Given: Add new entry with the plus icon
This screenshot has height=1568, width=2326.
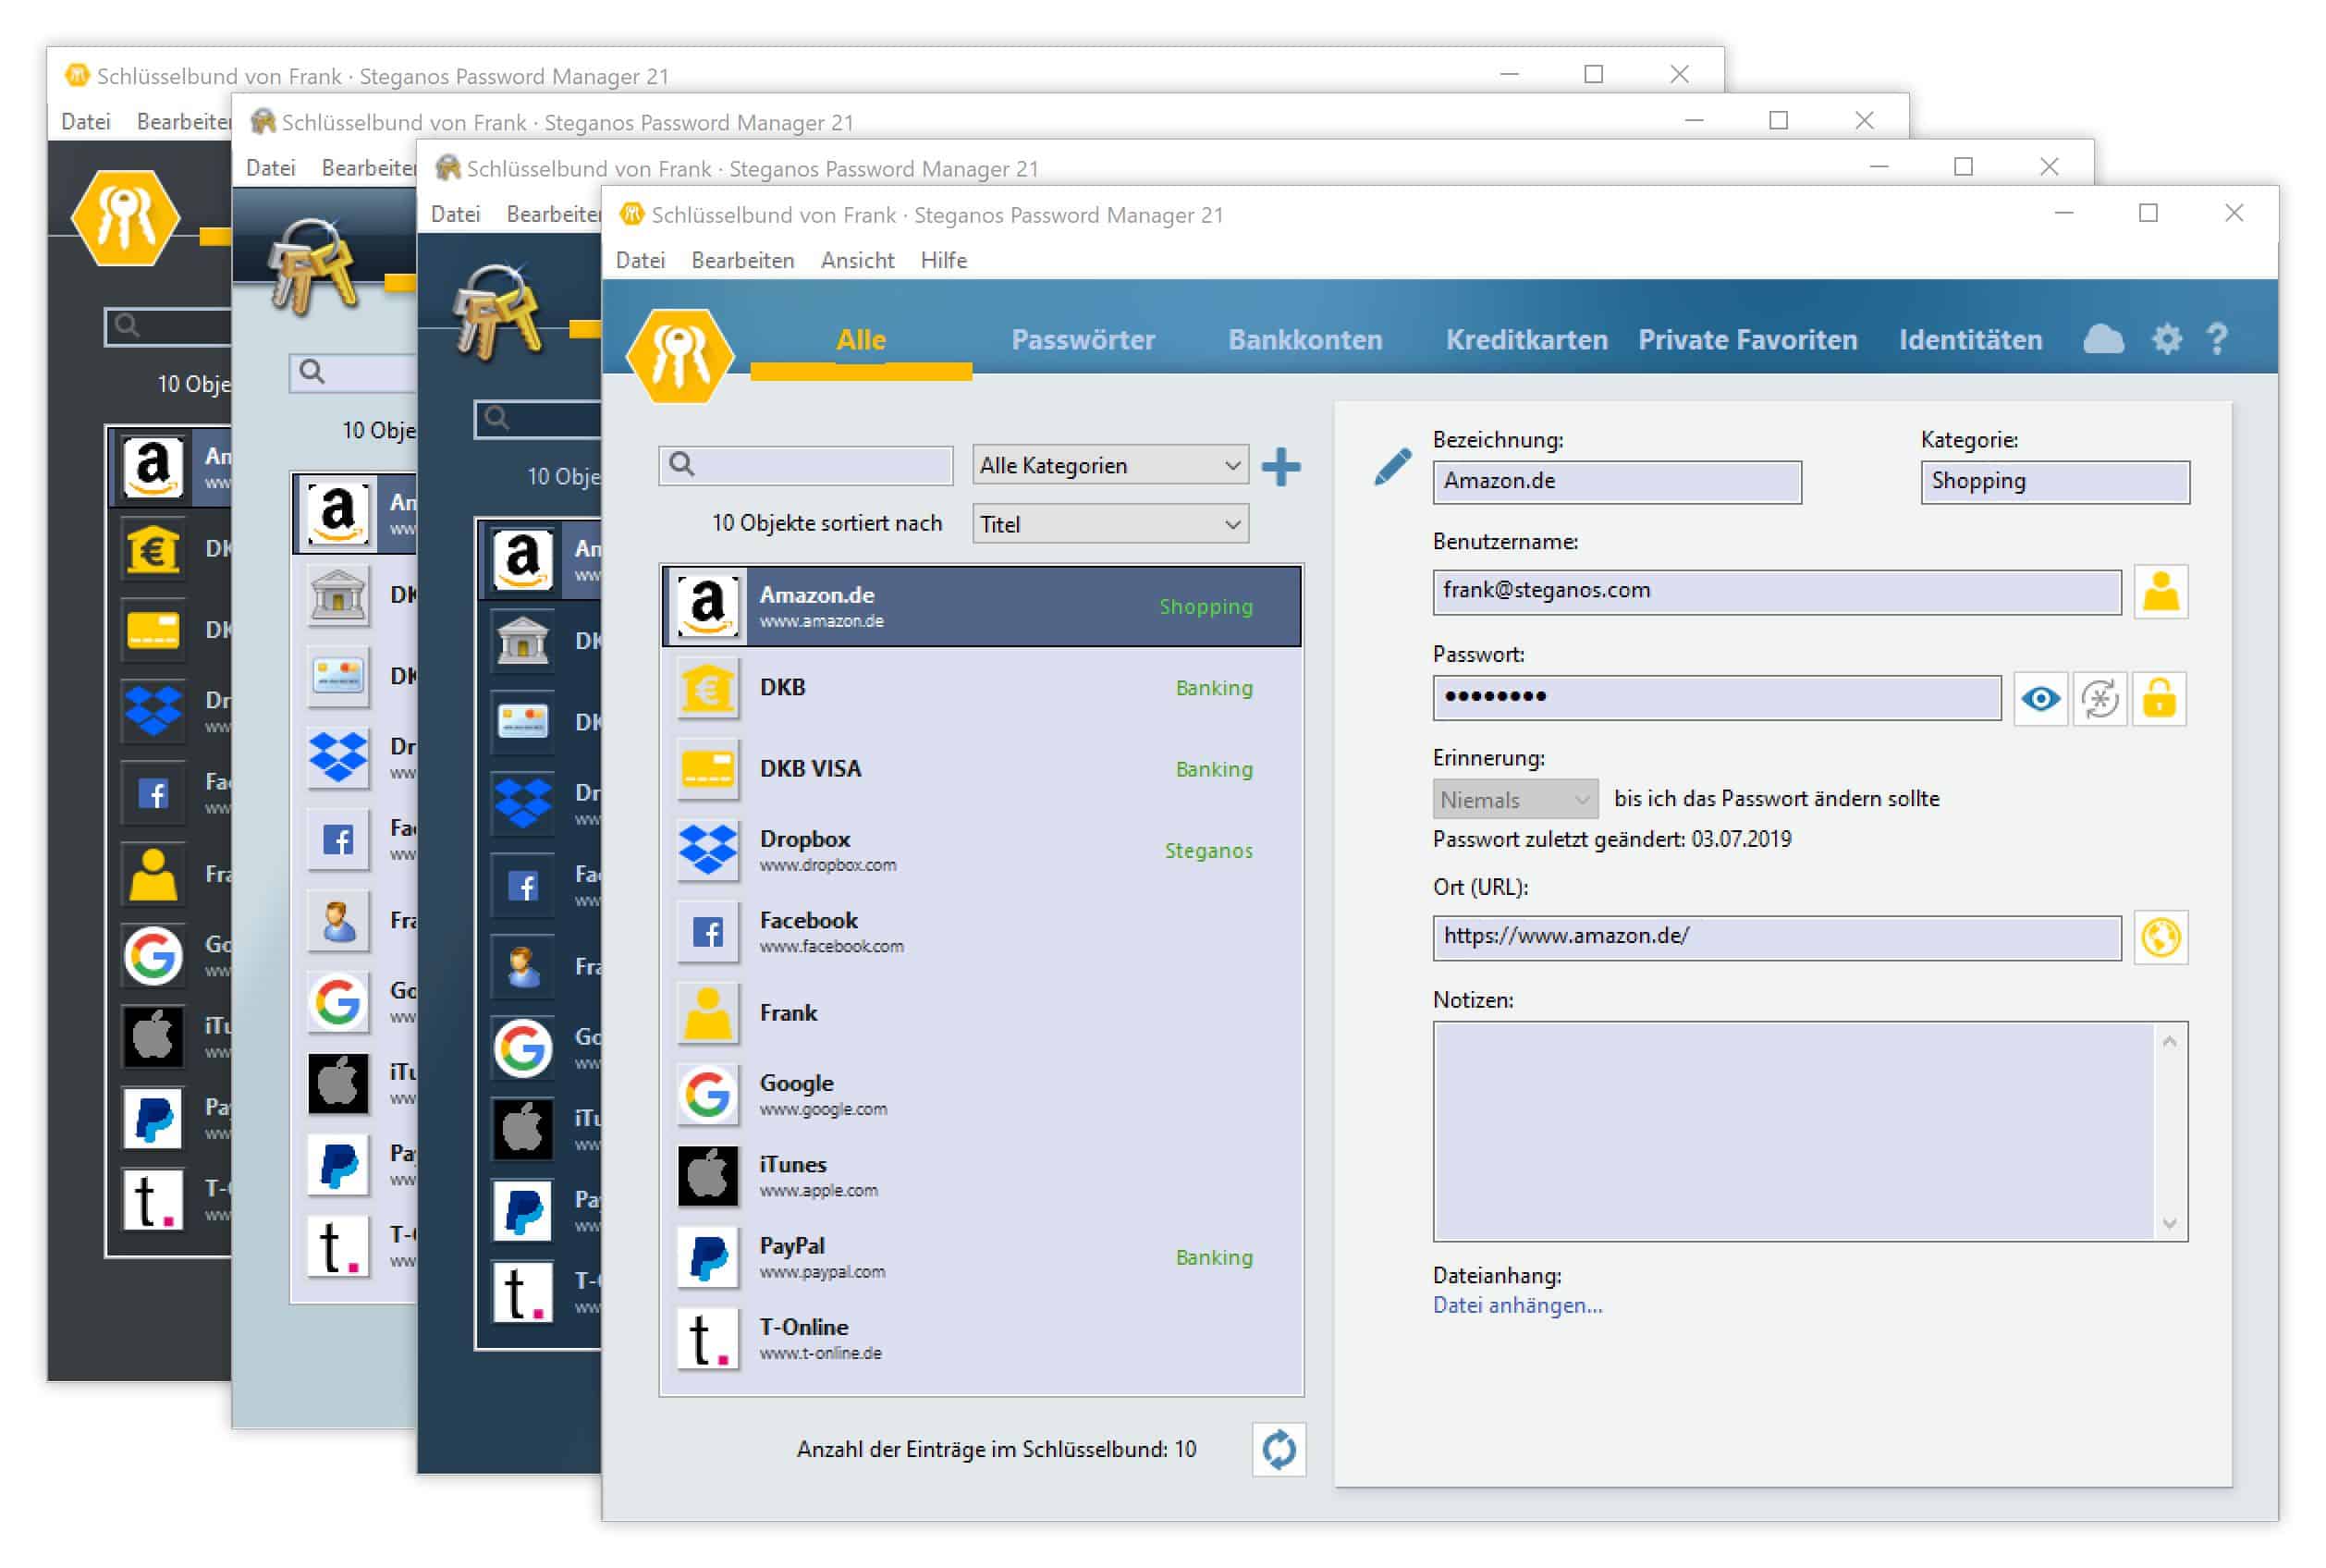Looking at the screenshot, I should (x=1280, y=466).
